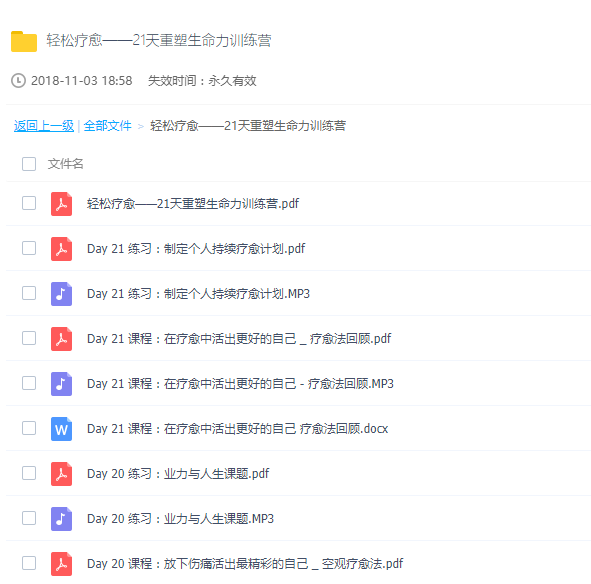Viewport: 591px width, 584px height.
Task: Click PDF icon of Day 20 课程 空观疗愈法.pdf
Action: click(61, 564)
